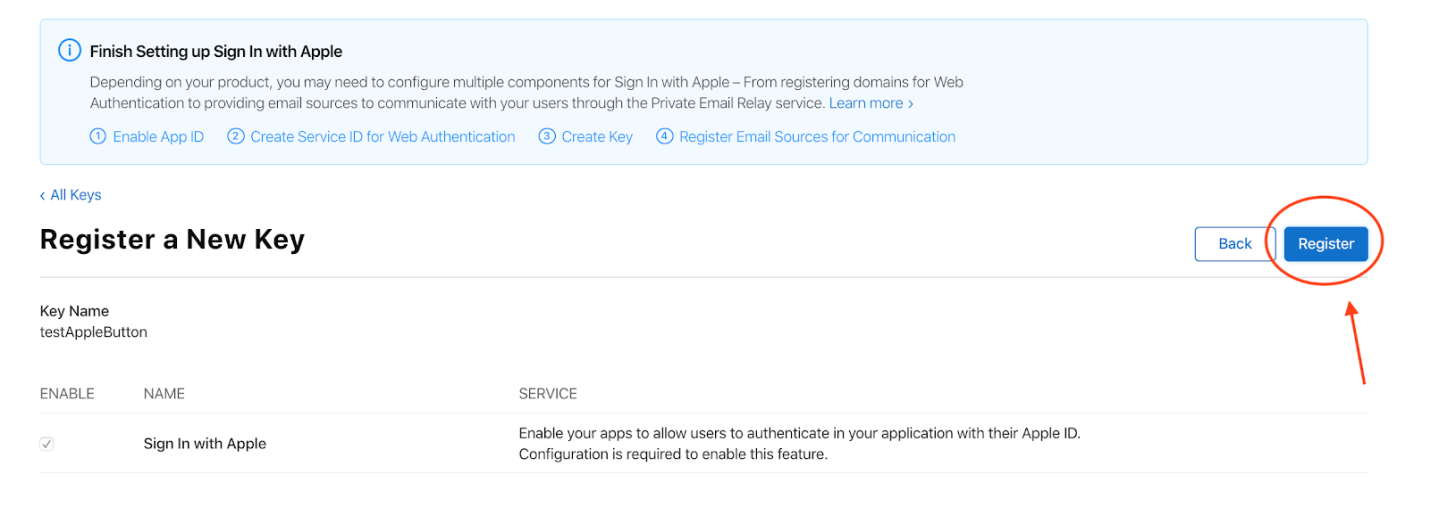This screenshot has width=1430, height=515.
Task: Go back to All Keys
Action: (71, 195)
